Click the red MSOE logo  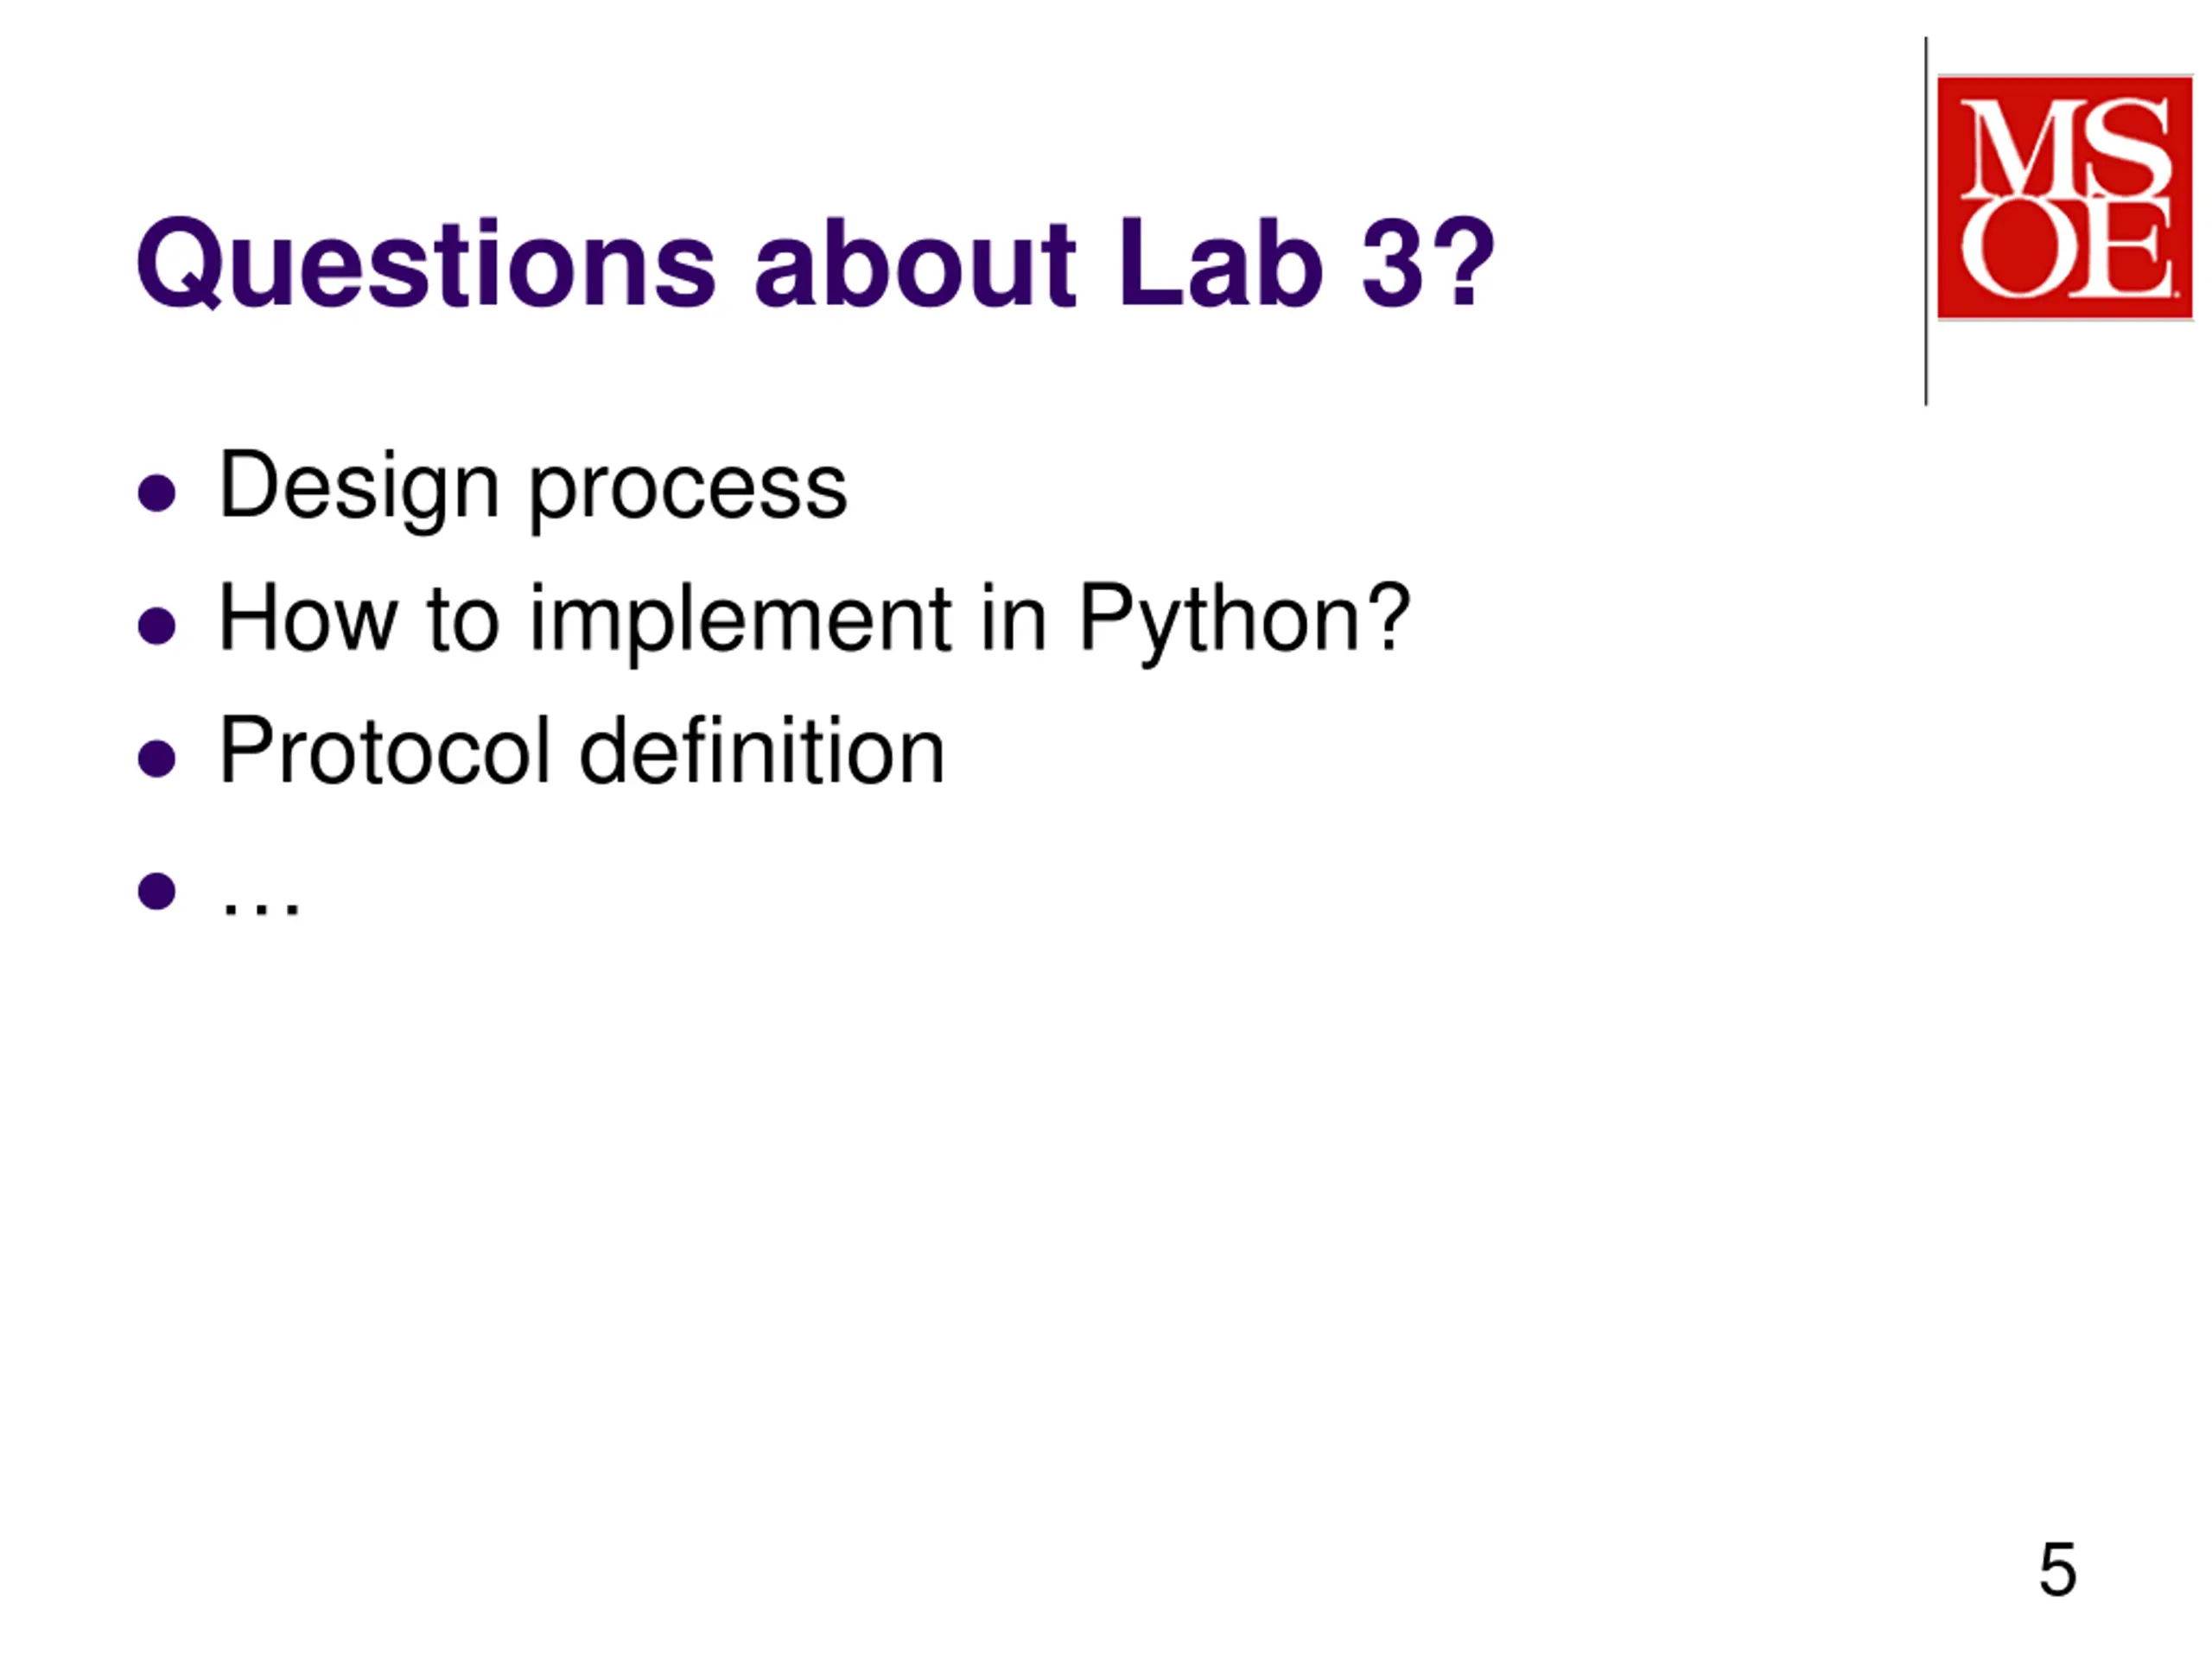coord(2064,197)
